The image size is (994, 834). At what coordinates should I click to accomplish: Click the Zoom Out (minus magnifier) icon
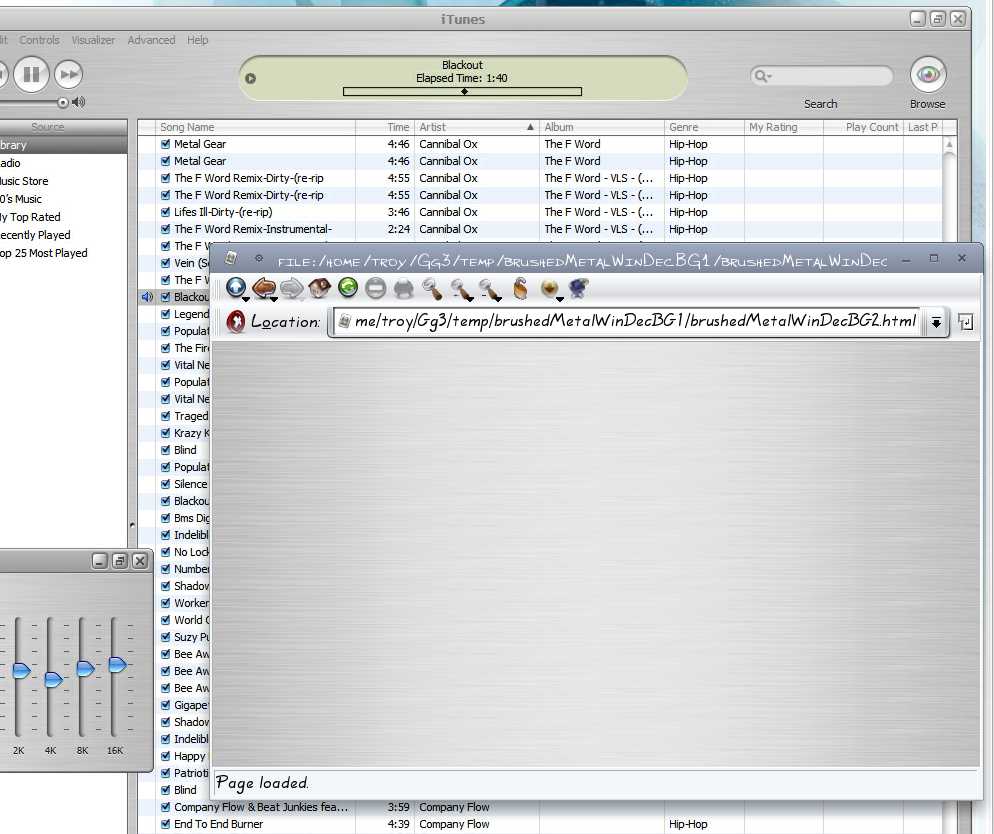[x=489, y=290]
